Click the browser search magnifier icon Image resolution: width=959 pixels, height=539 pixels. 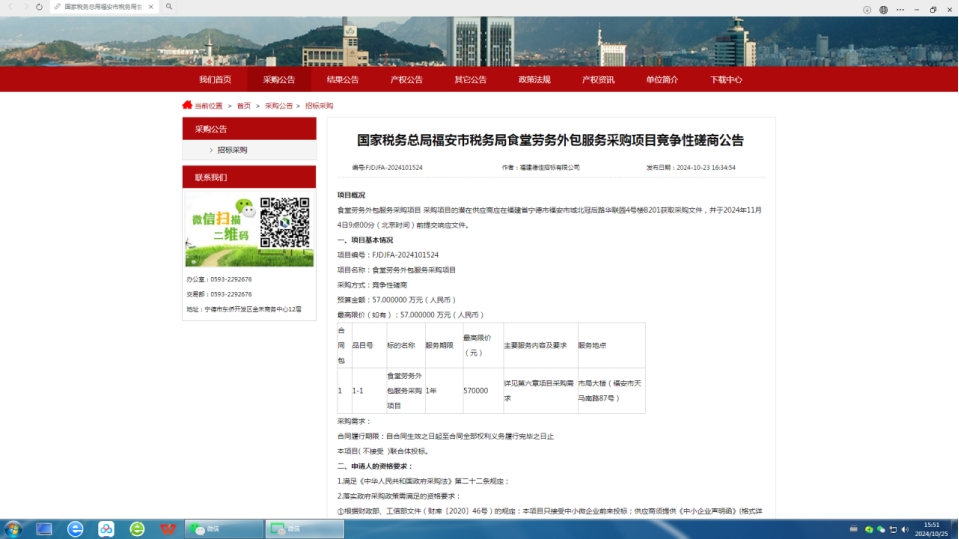tap(170, 7)
